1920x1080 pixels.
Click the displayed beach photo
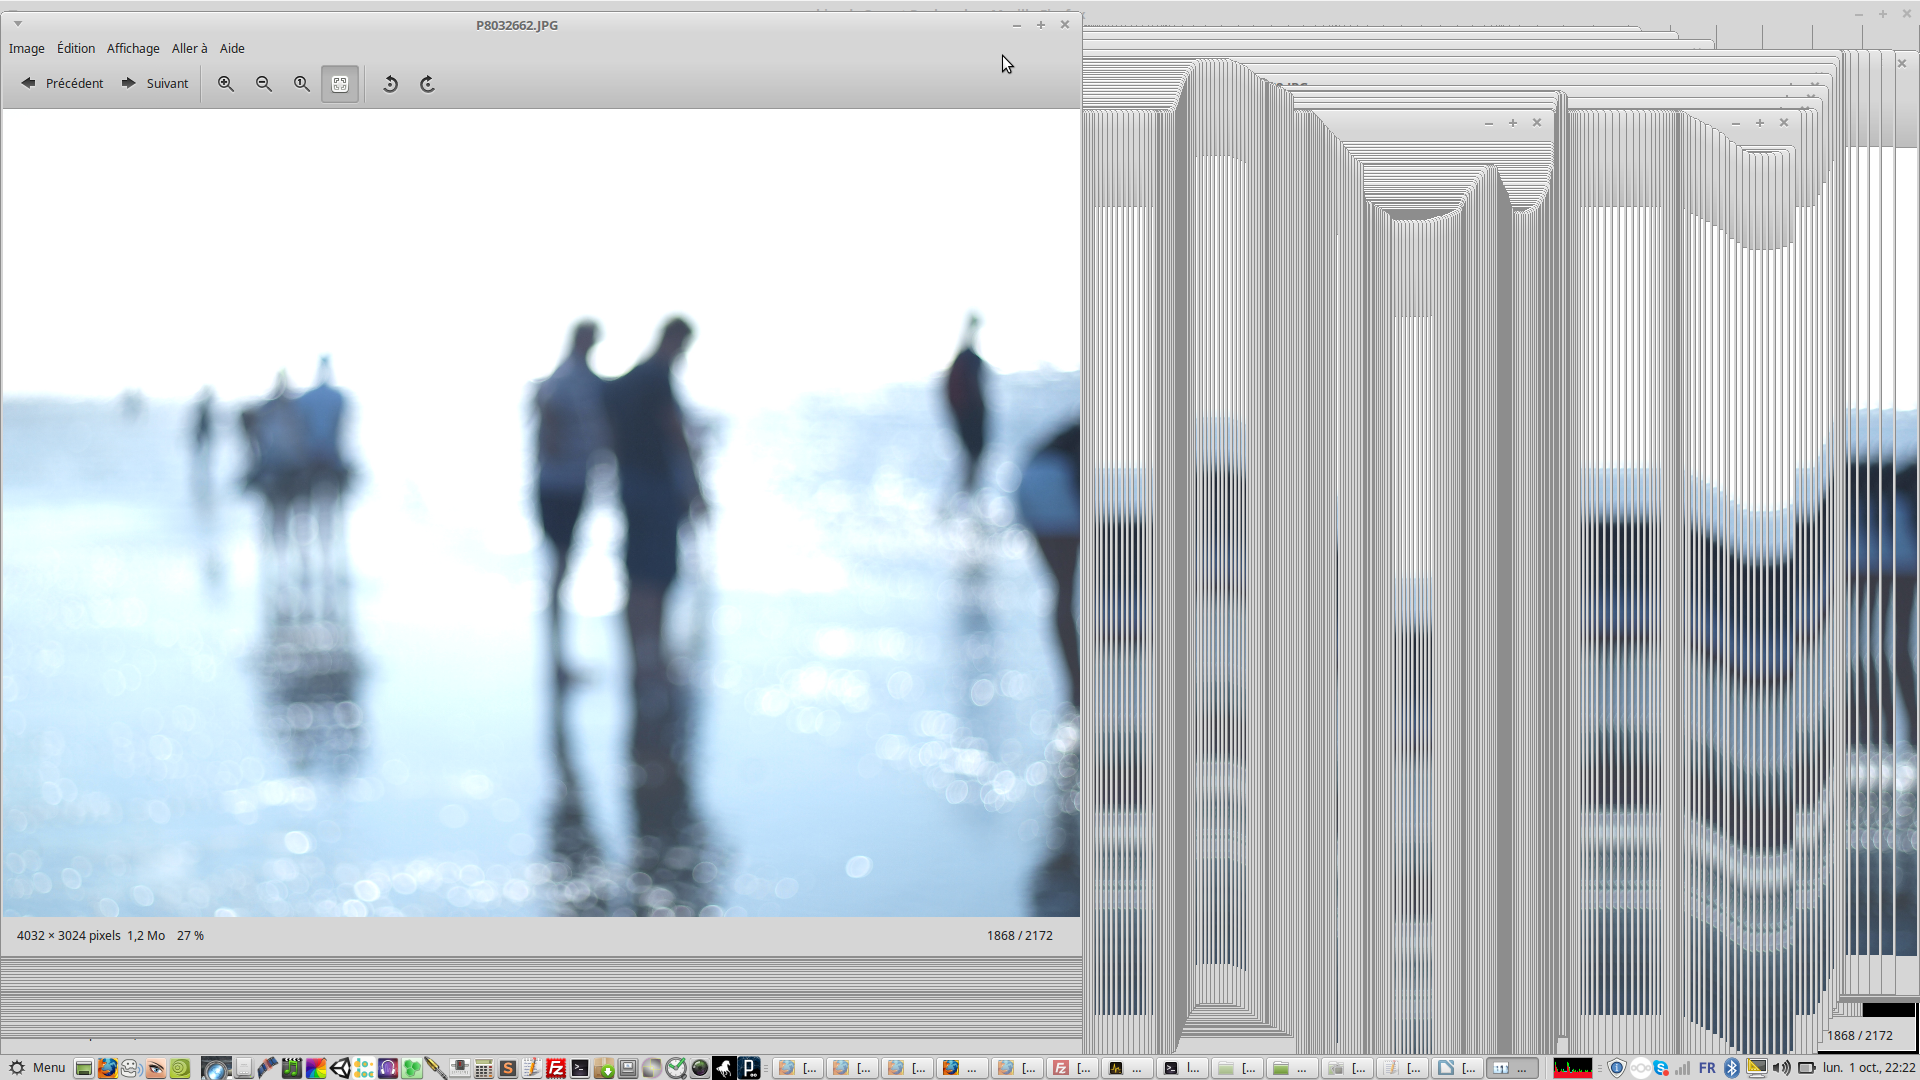[540, 512]
